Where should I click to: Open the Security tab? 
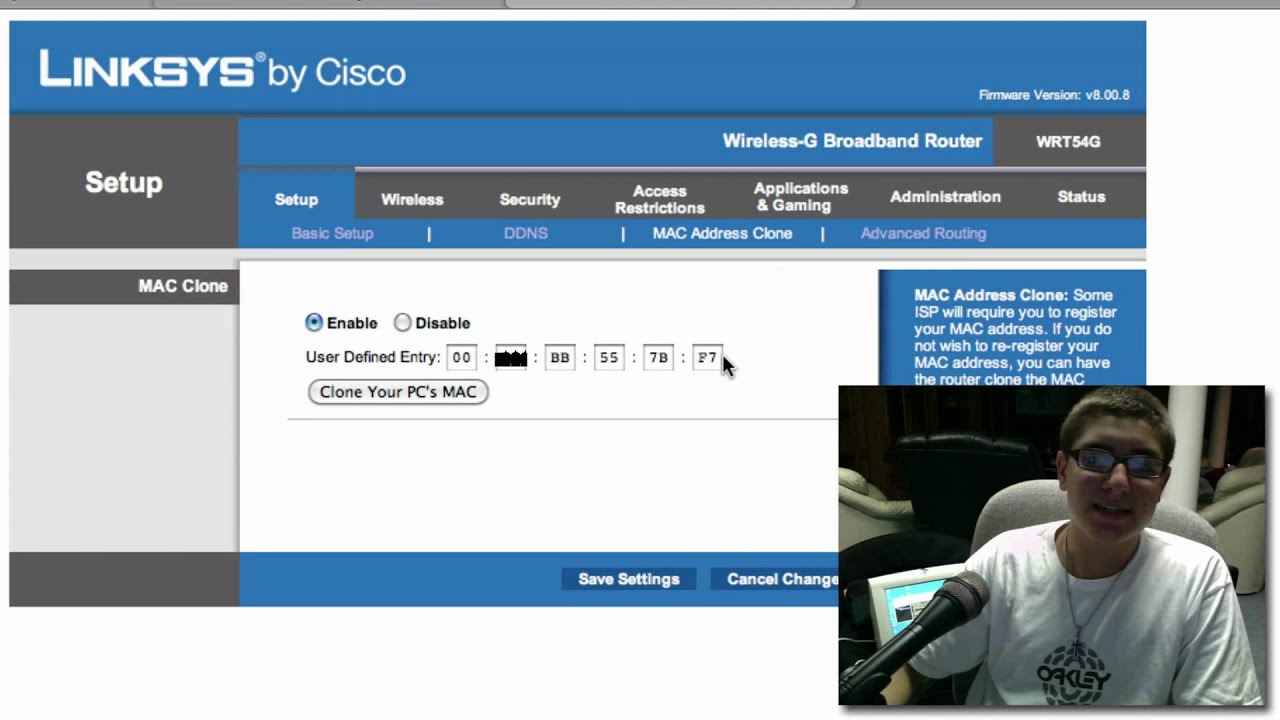(x=530, y=199)
